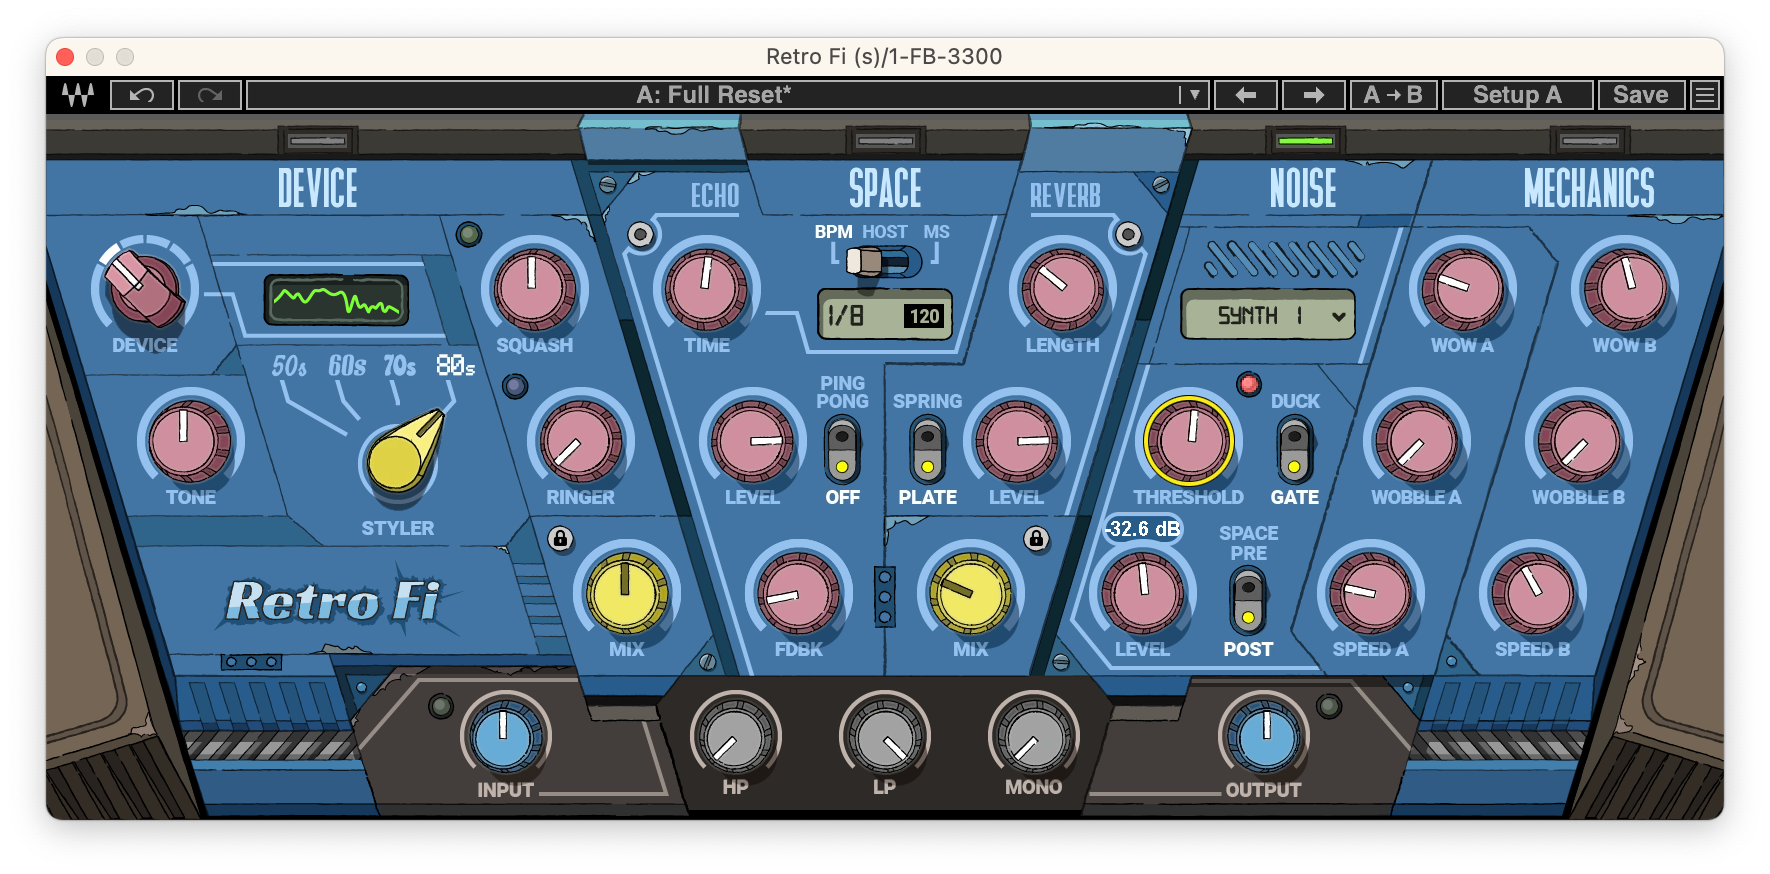This screenshot has height=874, width=1770.
Task: Click the link icon between Fdbk and Mix
Action: (885, 596)
